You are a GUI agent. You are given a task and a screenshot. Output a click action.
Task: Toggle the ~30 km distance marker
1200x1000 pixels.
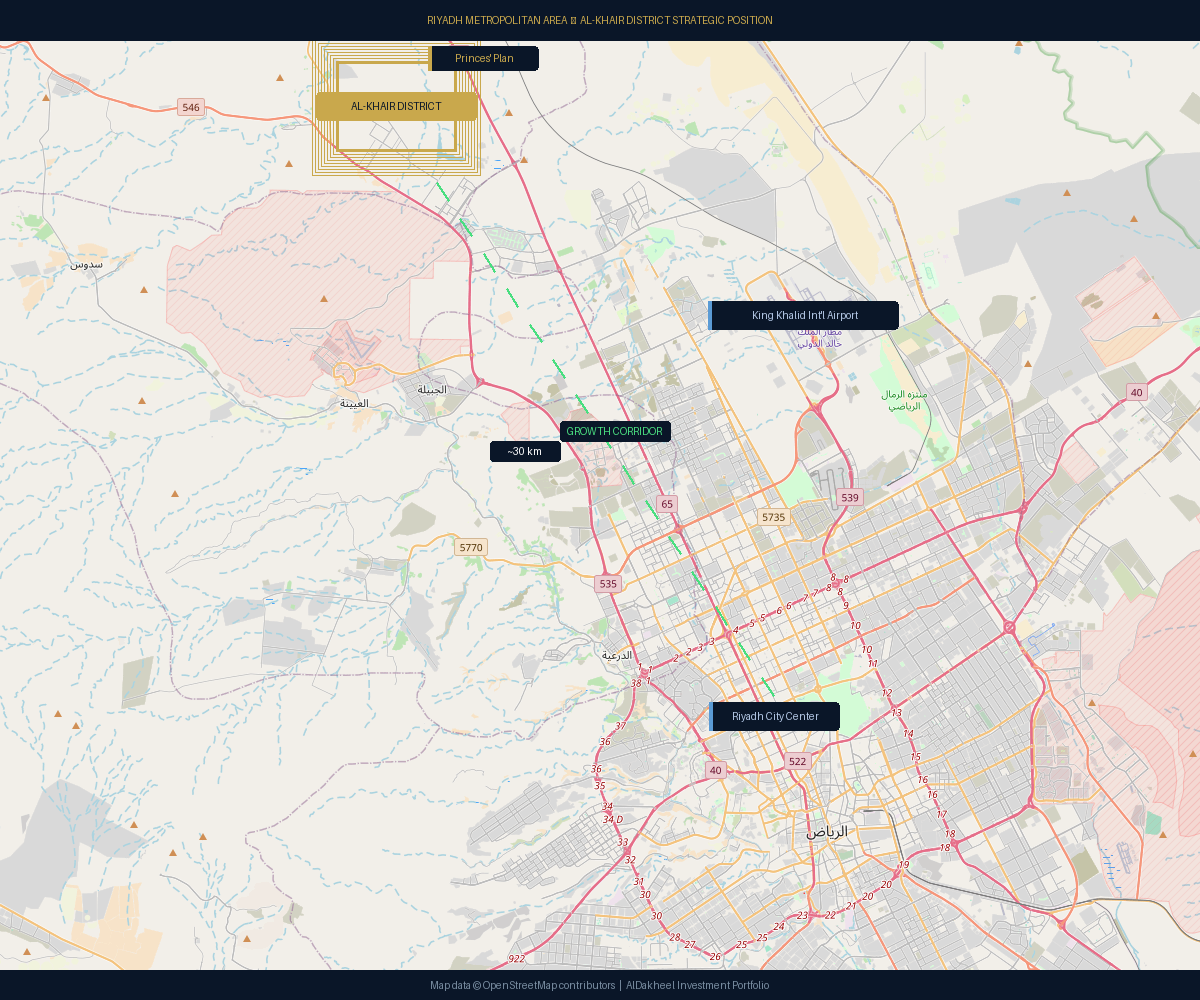click(x=525, y=451)
